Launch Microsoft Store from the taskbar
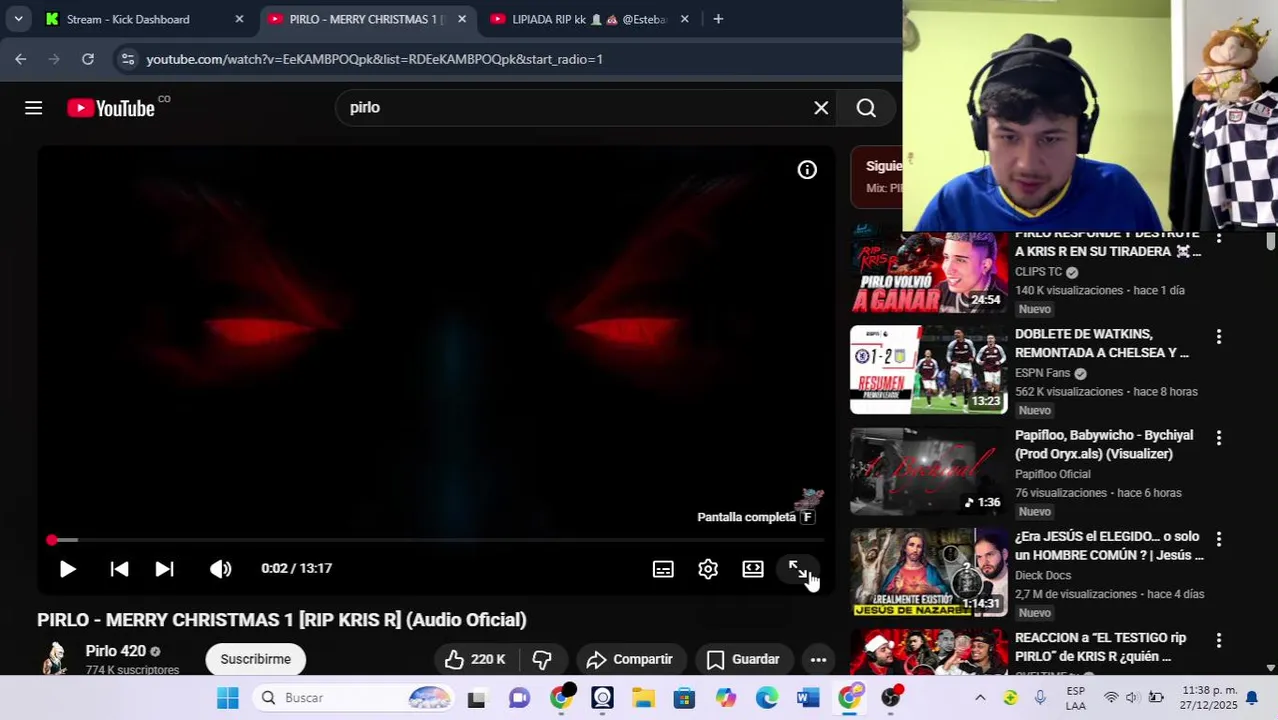Image resolution: width=1278 pixels, height=720 pixels. tap(684, 698)
